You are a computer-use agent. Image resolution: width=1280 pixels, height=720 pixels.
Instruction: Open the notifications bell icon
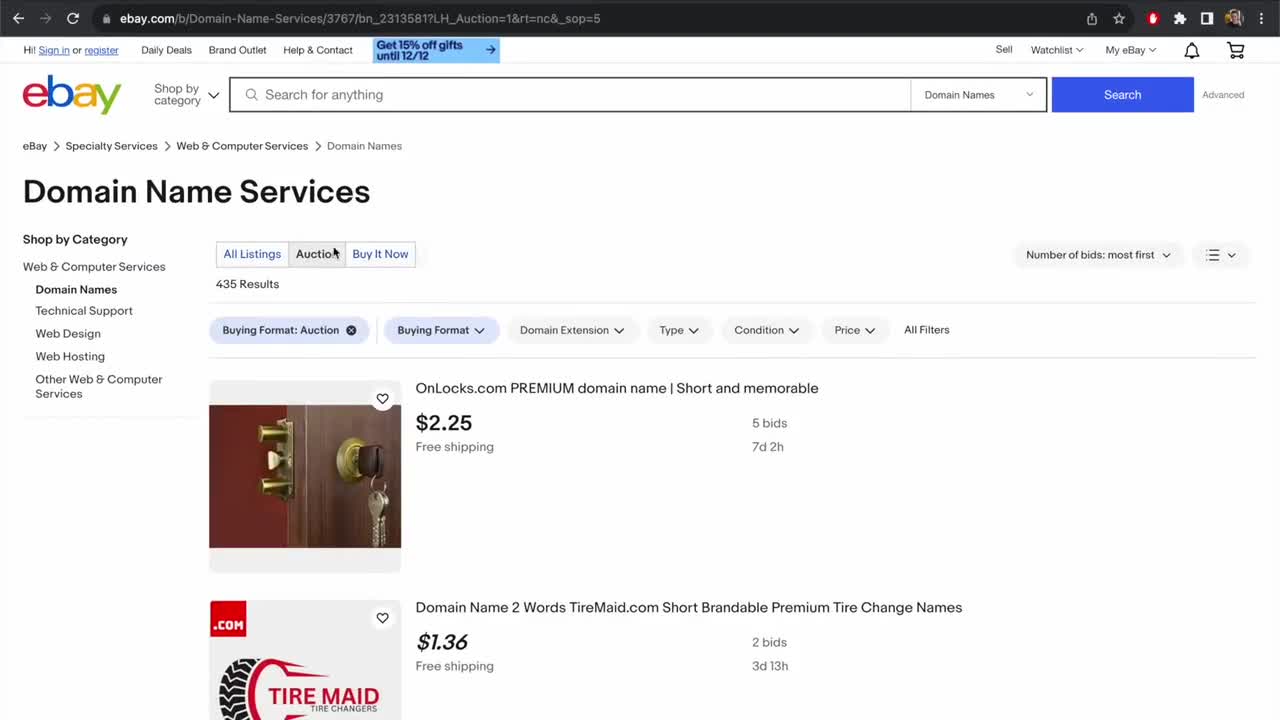(1191, 50)
